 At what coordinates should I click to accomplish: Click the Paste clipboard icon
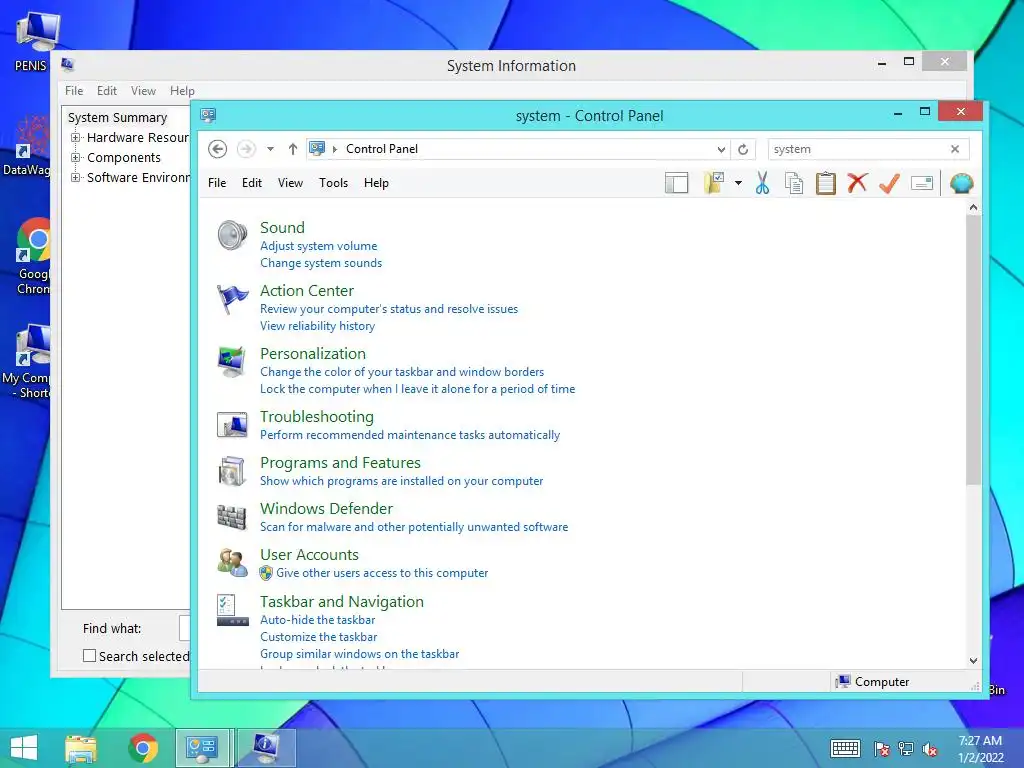click(826, 184)
